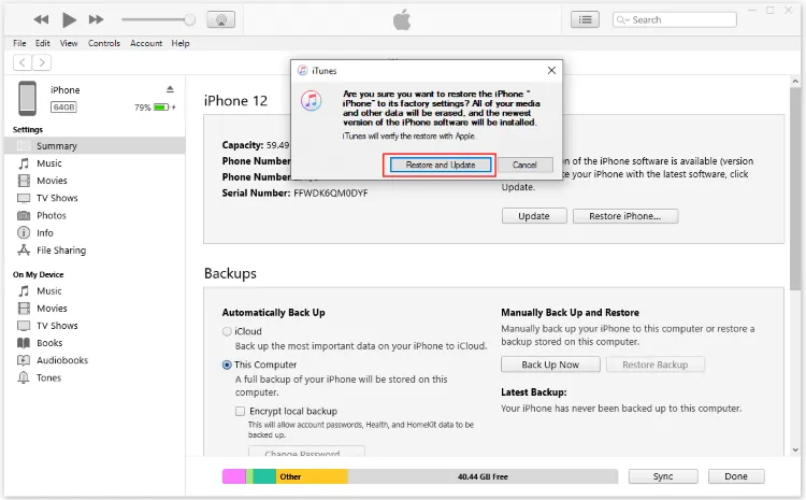
Task: Click the rewind previous track button
Action: (41, 20)
